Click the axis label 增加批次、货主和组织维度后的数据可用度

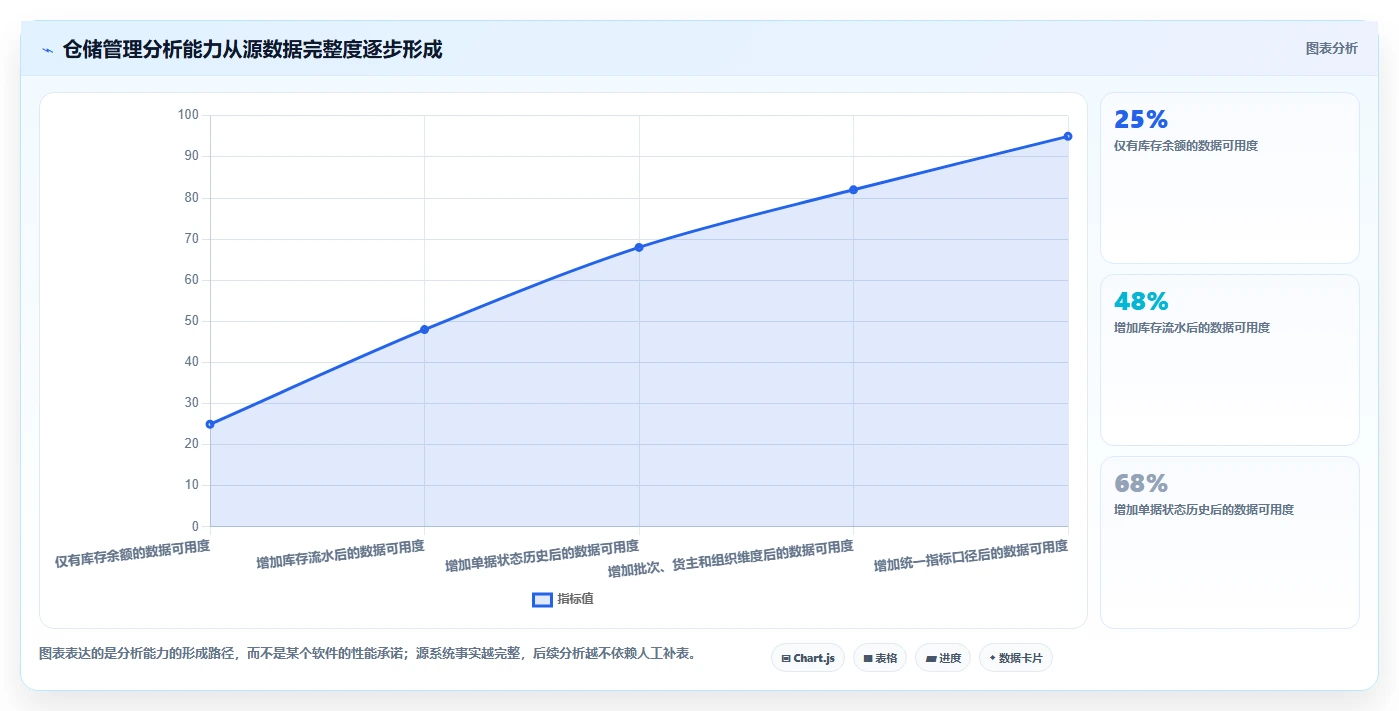(731, 559)
